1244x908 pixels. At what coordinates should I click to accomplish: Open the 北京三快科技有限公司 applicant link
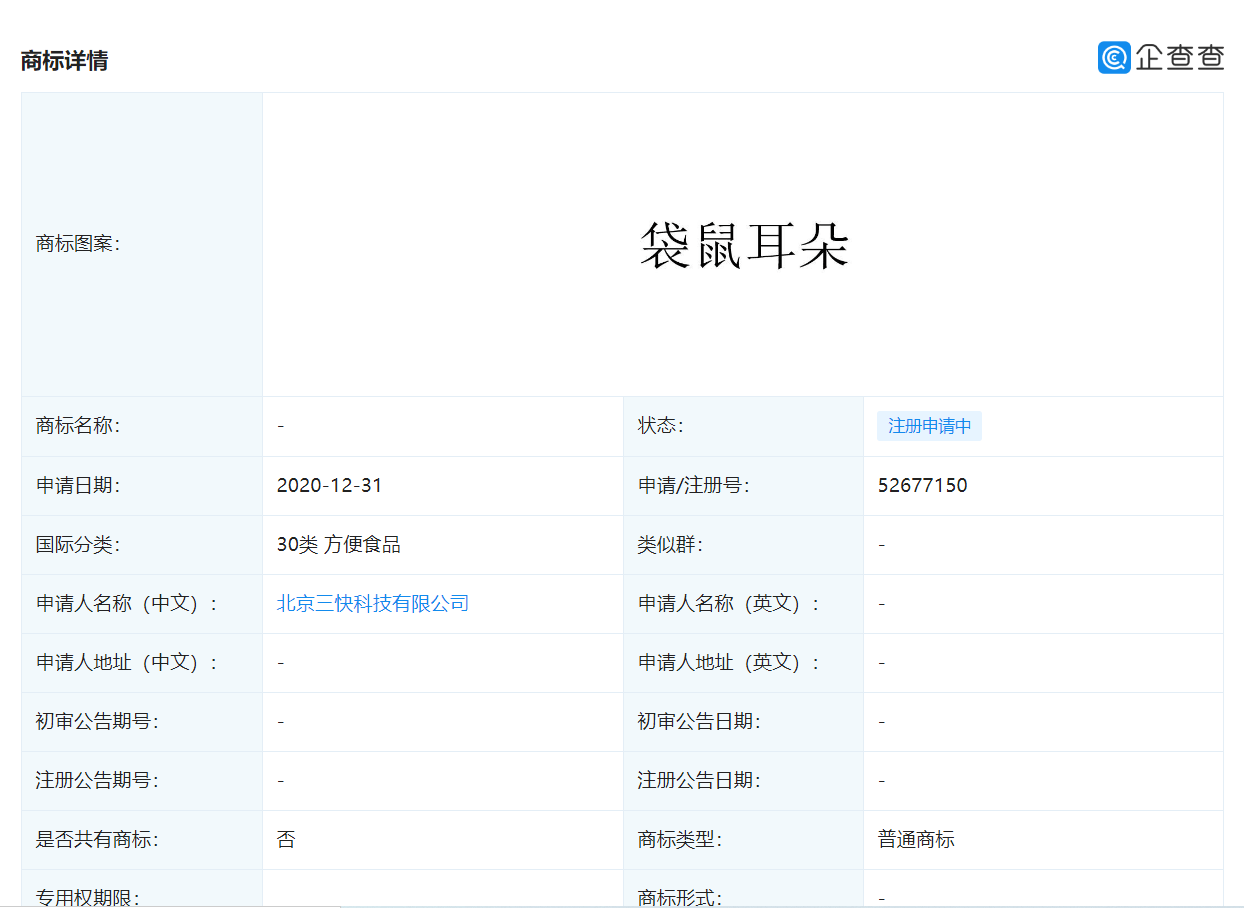coord(373,604)
